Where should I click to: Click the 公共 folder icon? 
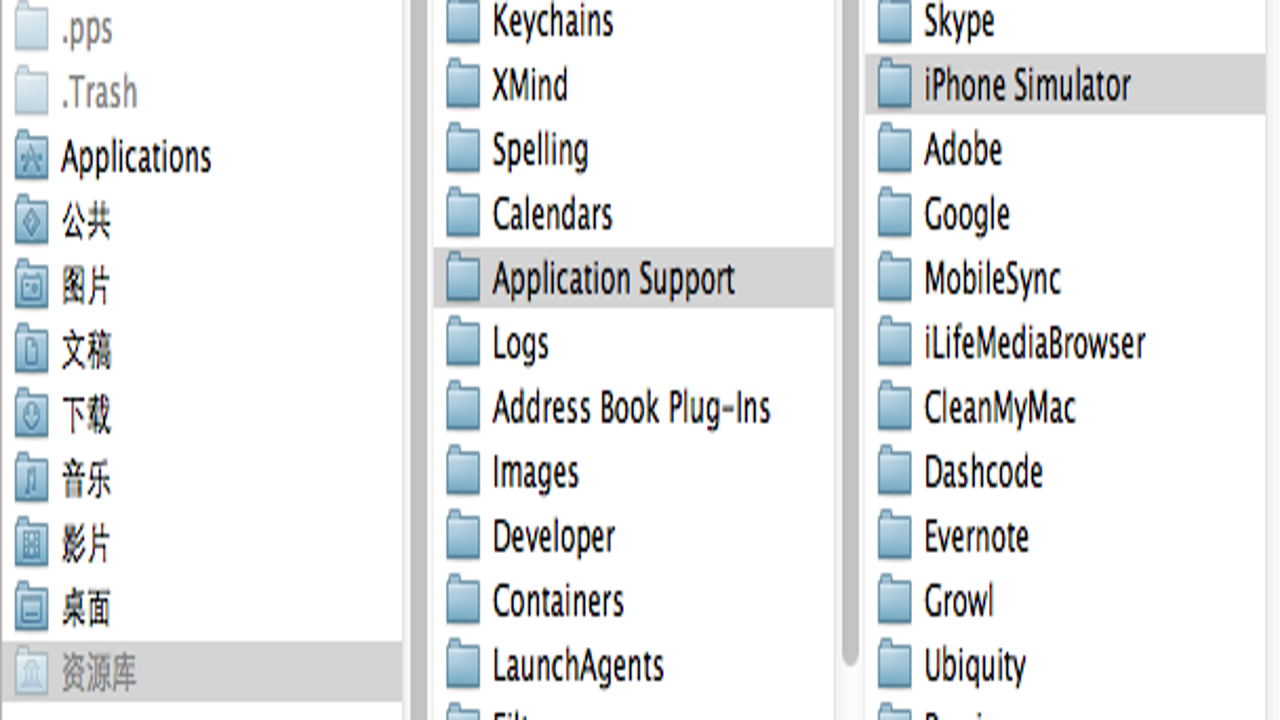(x=32, y=222)
